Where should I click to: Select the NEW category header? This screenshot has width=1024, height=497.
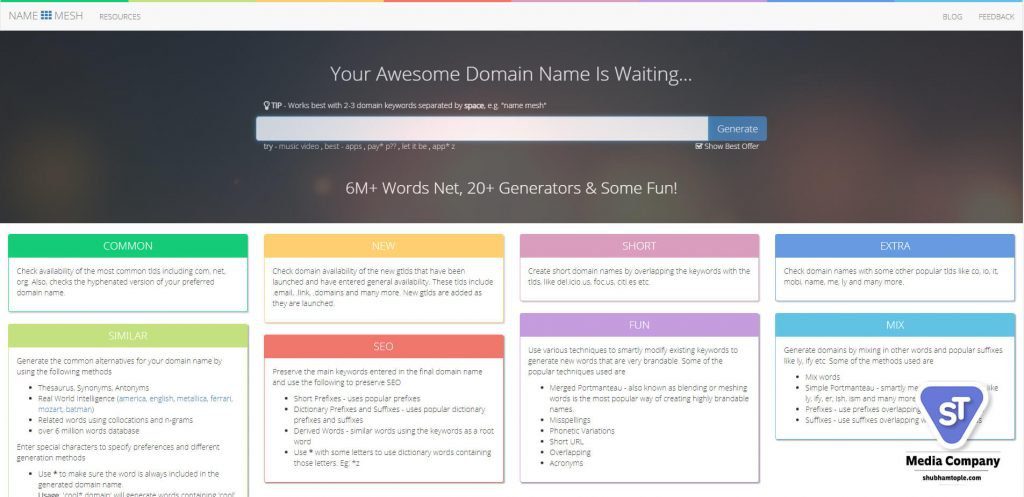(384, 246)
